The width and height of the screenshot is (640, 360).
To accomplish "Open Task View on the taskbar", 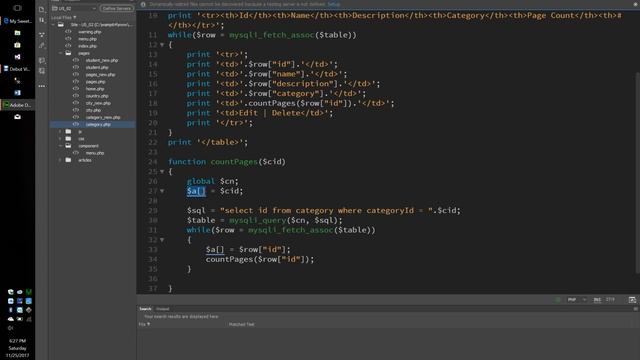I will [x=17, y=8].
